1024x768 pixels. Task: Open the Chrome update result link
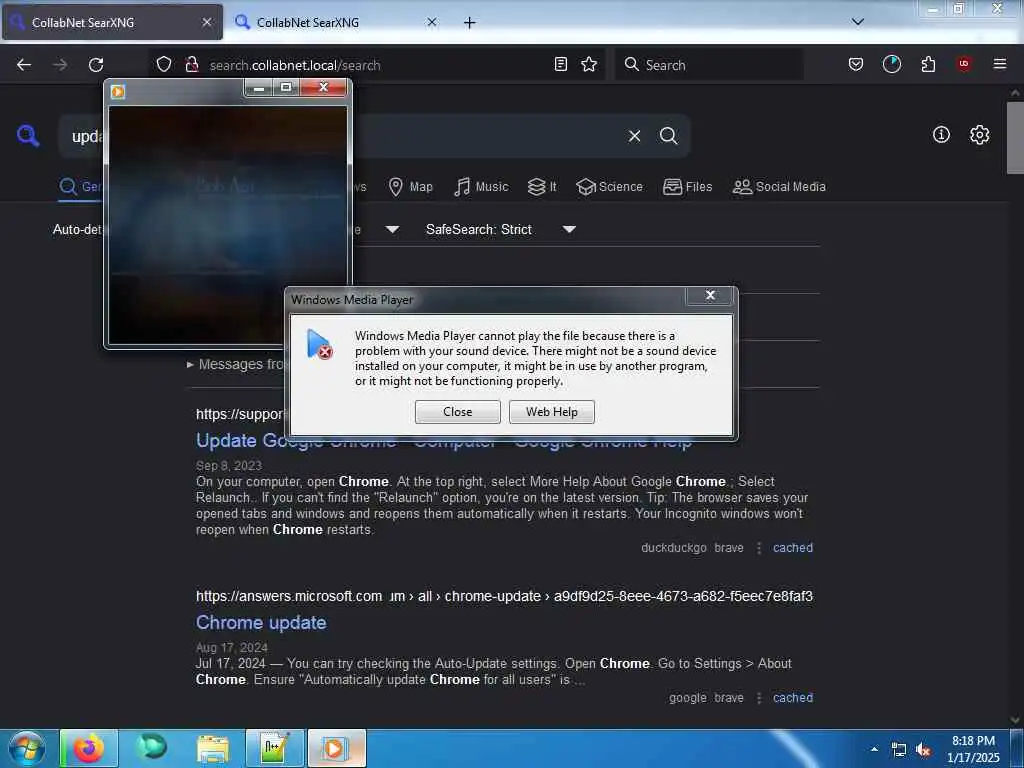point(261,622)
